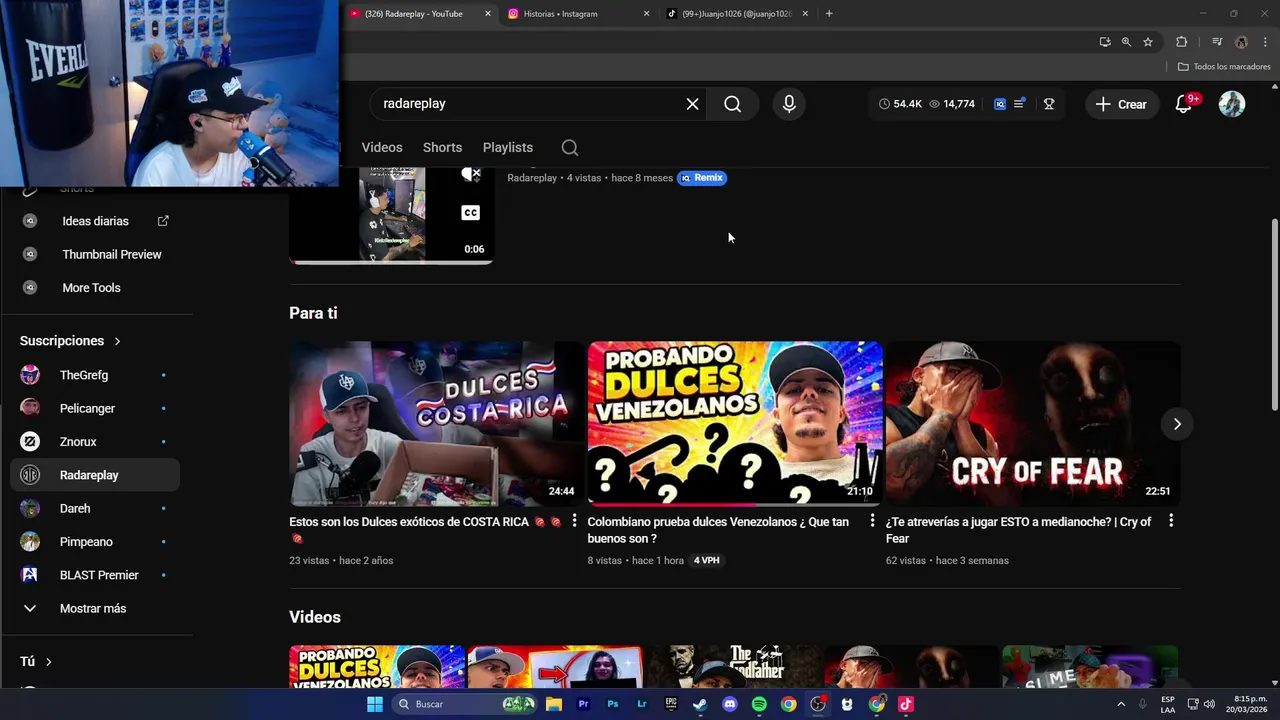Open the vidIQ list menu icon
The width and height of the screenshot is (1280, 720).
point(1019,104)
